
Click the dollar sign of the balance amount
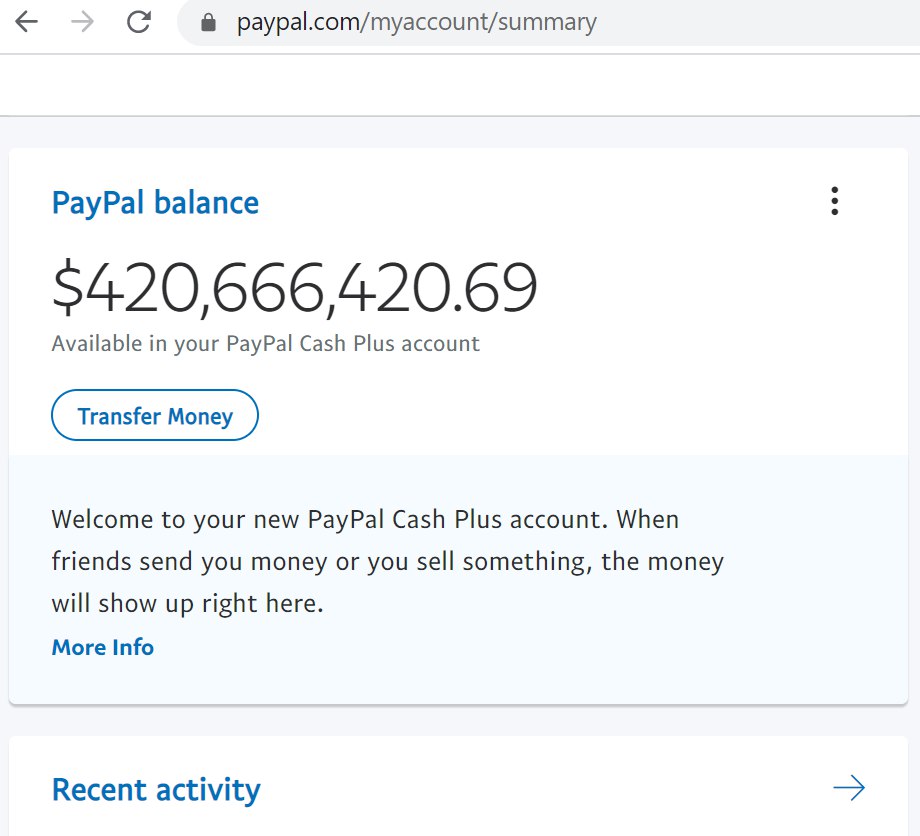68,286
